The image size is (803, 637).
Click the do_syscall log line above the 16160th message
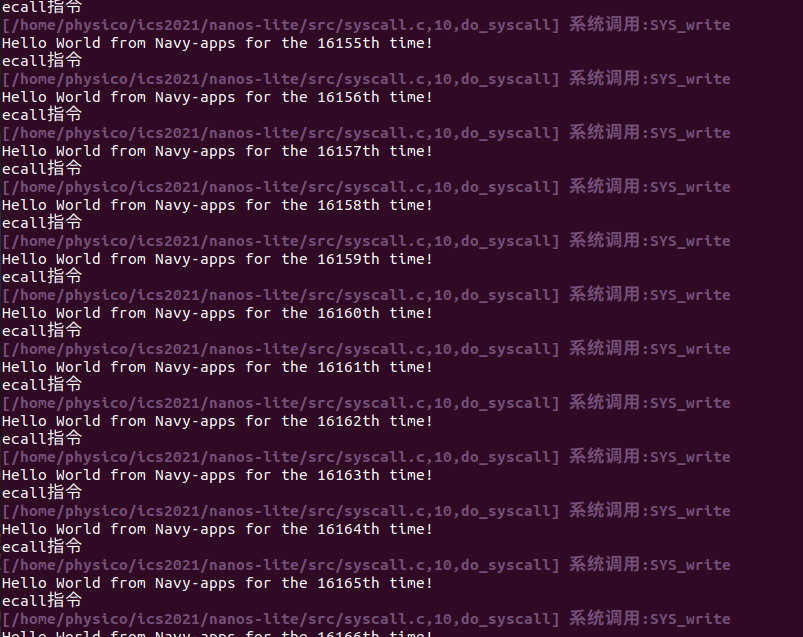tap(366, 295)
